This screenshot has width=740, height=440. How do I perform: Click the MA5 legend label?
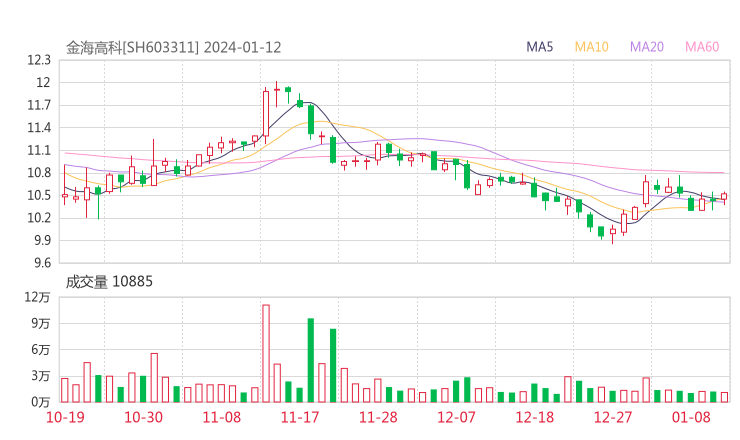tap(539, 47)
